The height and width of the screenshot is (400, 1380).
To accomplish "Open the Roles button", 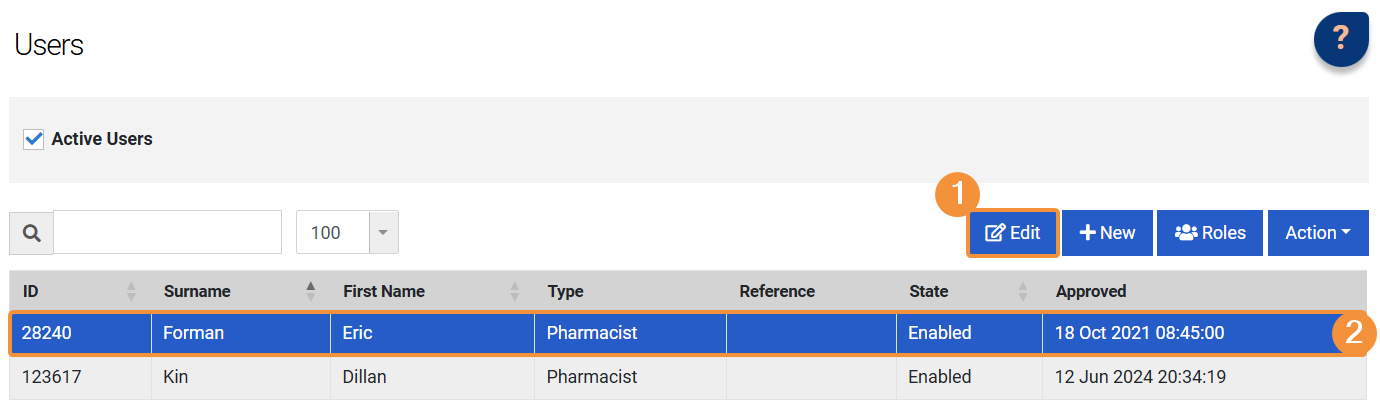I will pos(1210,233).
